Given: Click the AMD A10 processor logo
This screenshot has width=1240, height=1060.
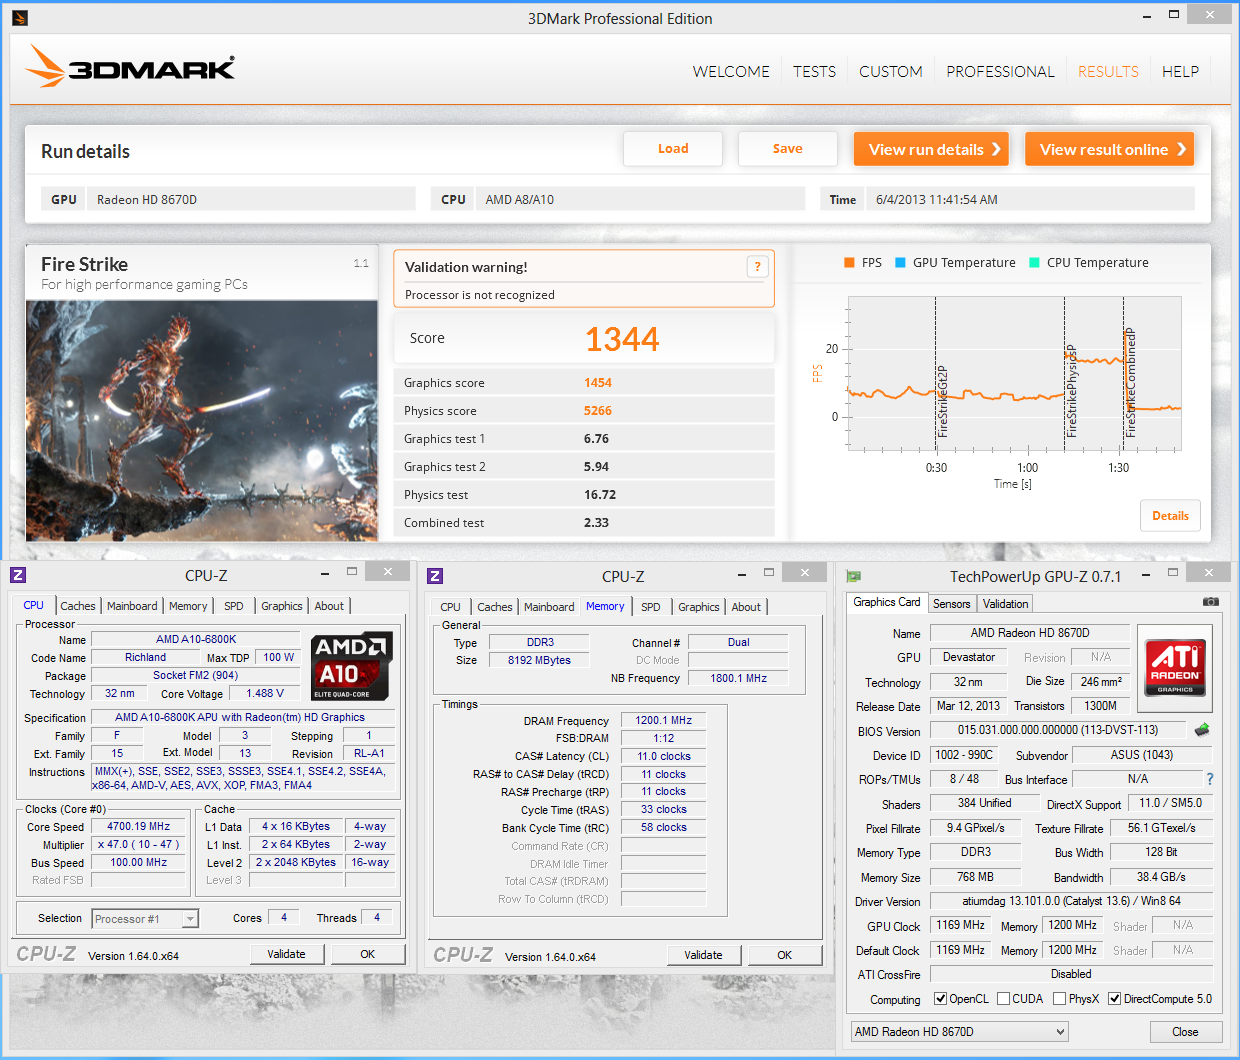Looking at the screenshot, I should 351,665.
